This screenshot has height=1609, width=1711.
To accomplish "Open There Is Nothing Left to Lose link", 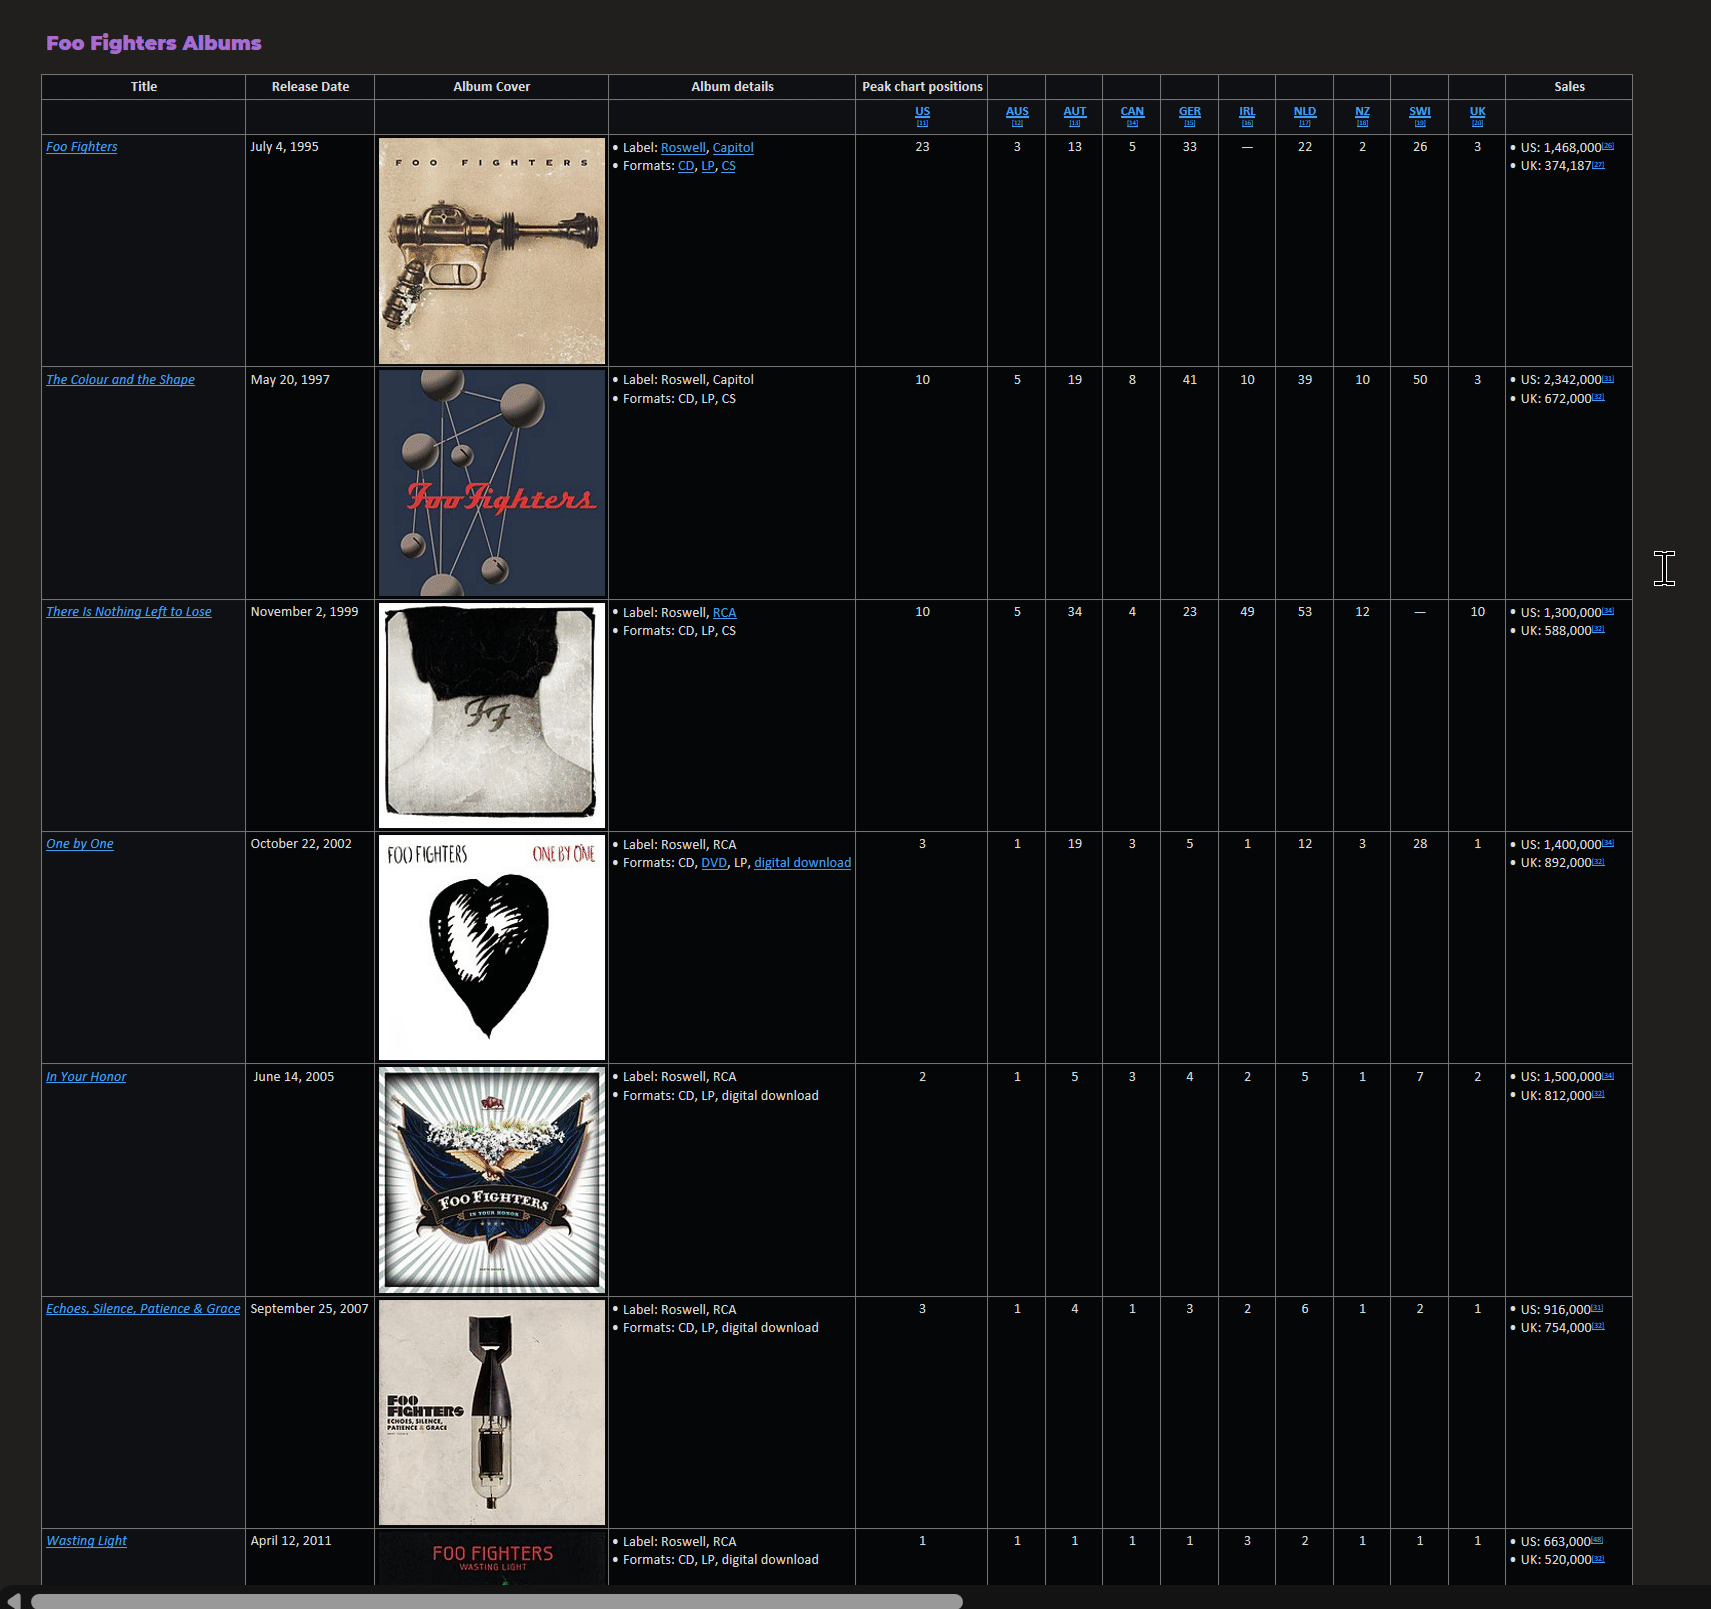I will pyautogui.click(x=129, y=612).
